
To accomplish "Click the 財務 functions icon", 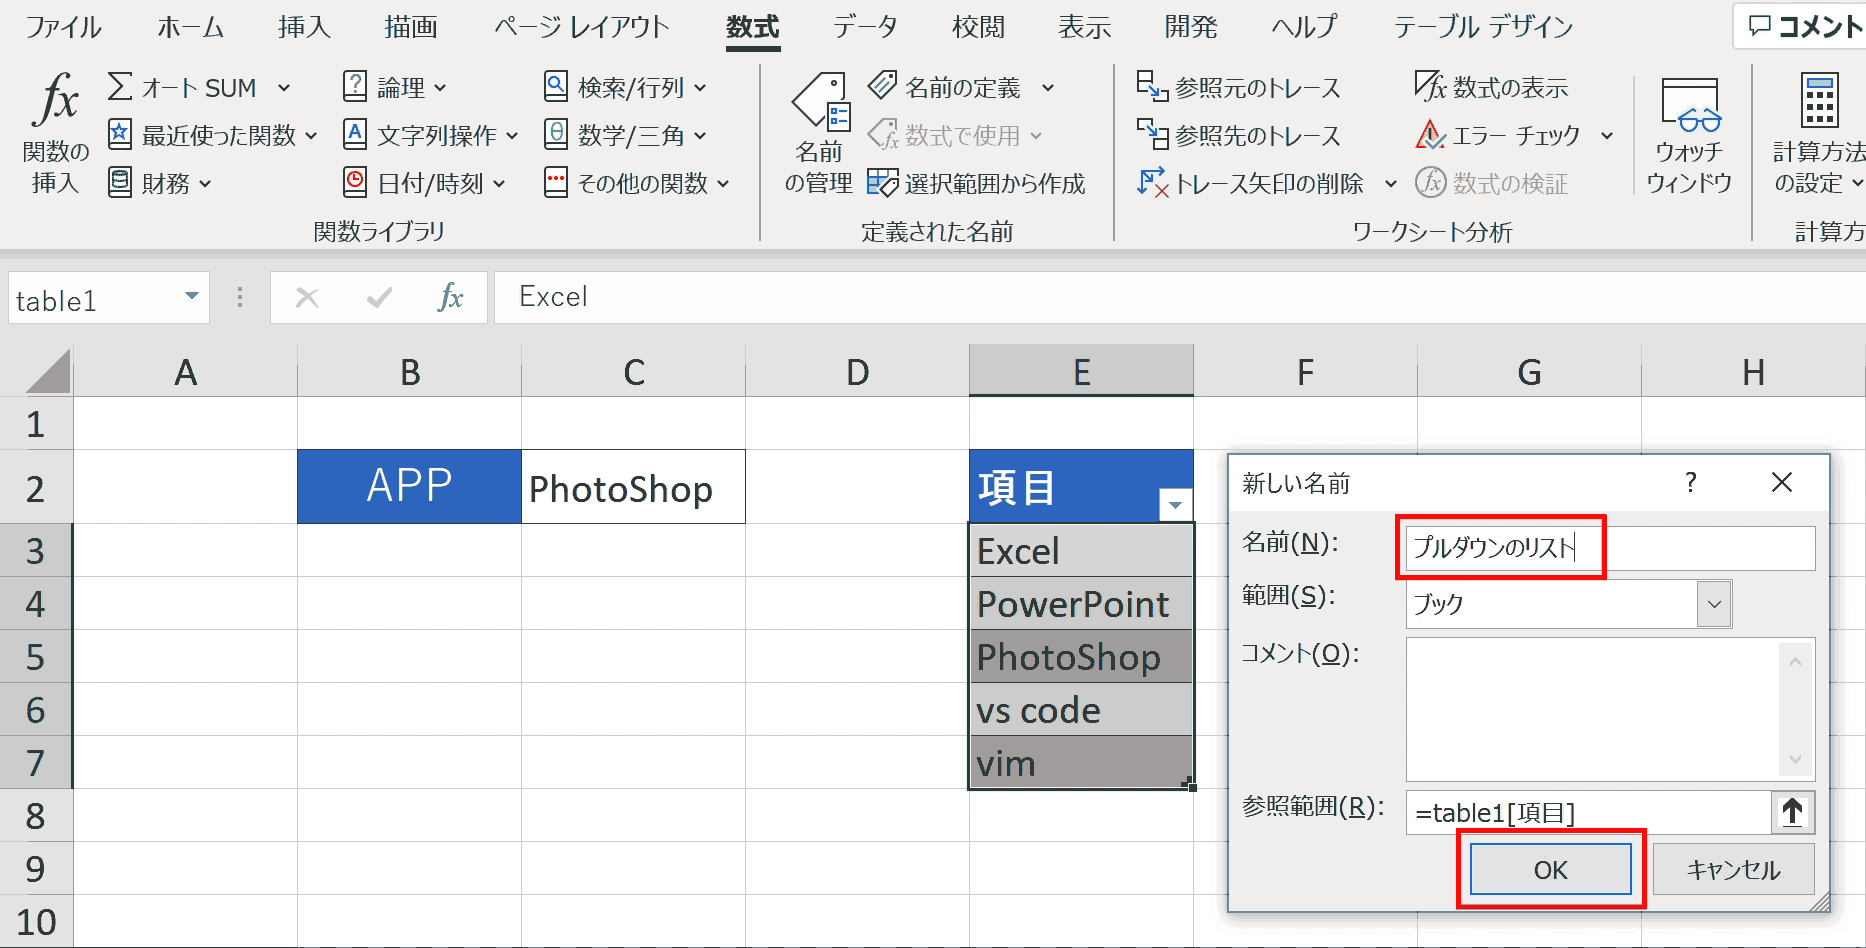I will (120, 183).
